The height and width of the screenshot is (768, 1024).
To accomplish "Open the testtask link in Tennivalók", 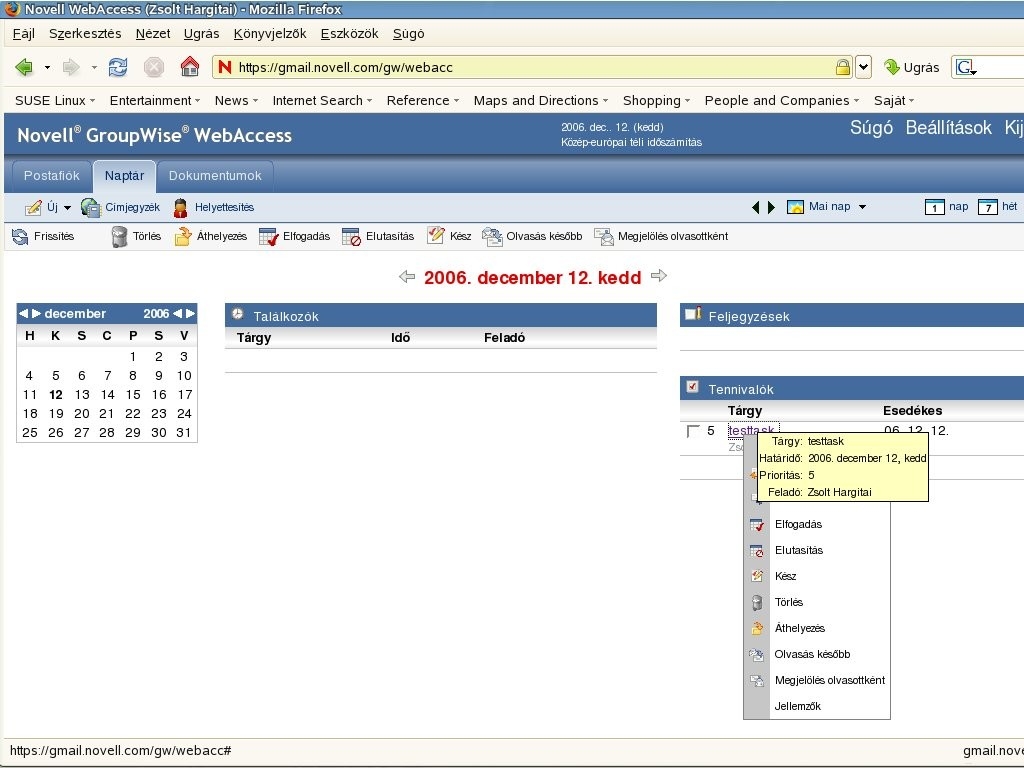I will tap(752, 430).
